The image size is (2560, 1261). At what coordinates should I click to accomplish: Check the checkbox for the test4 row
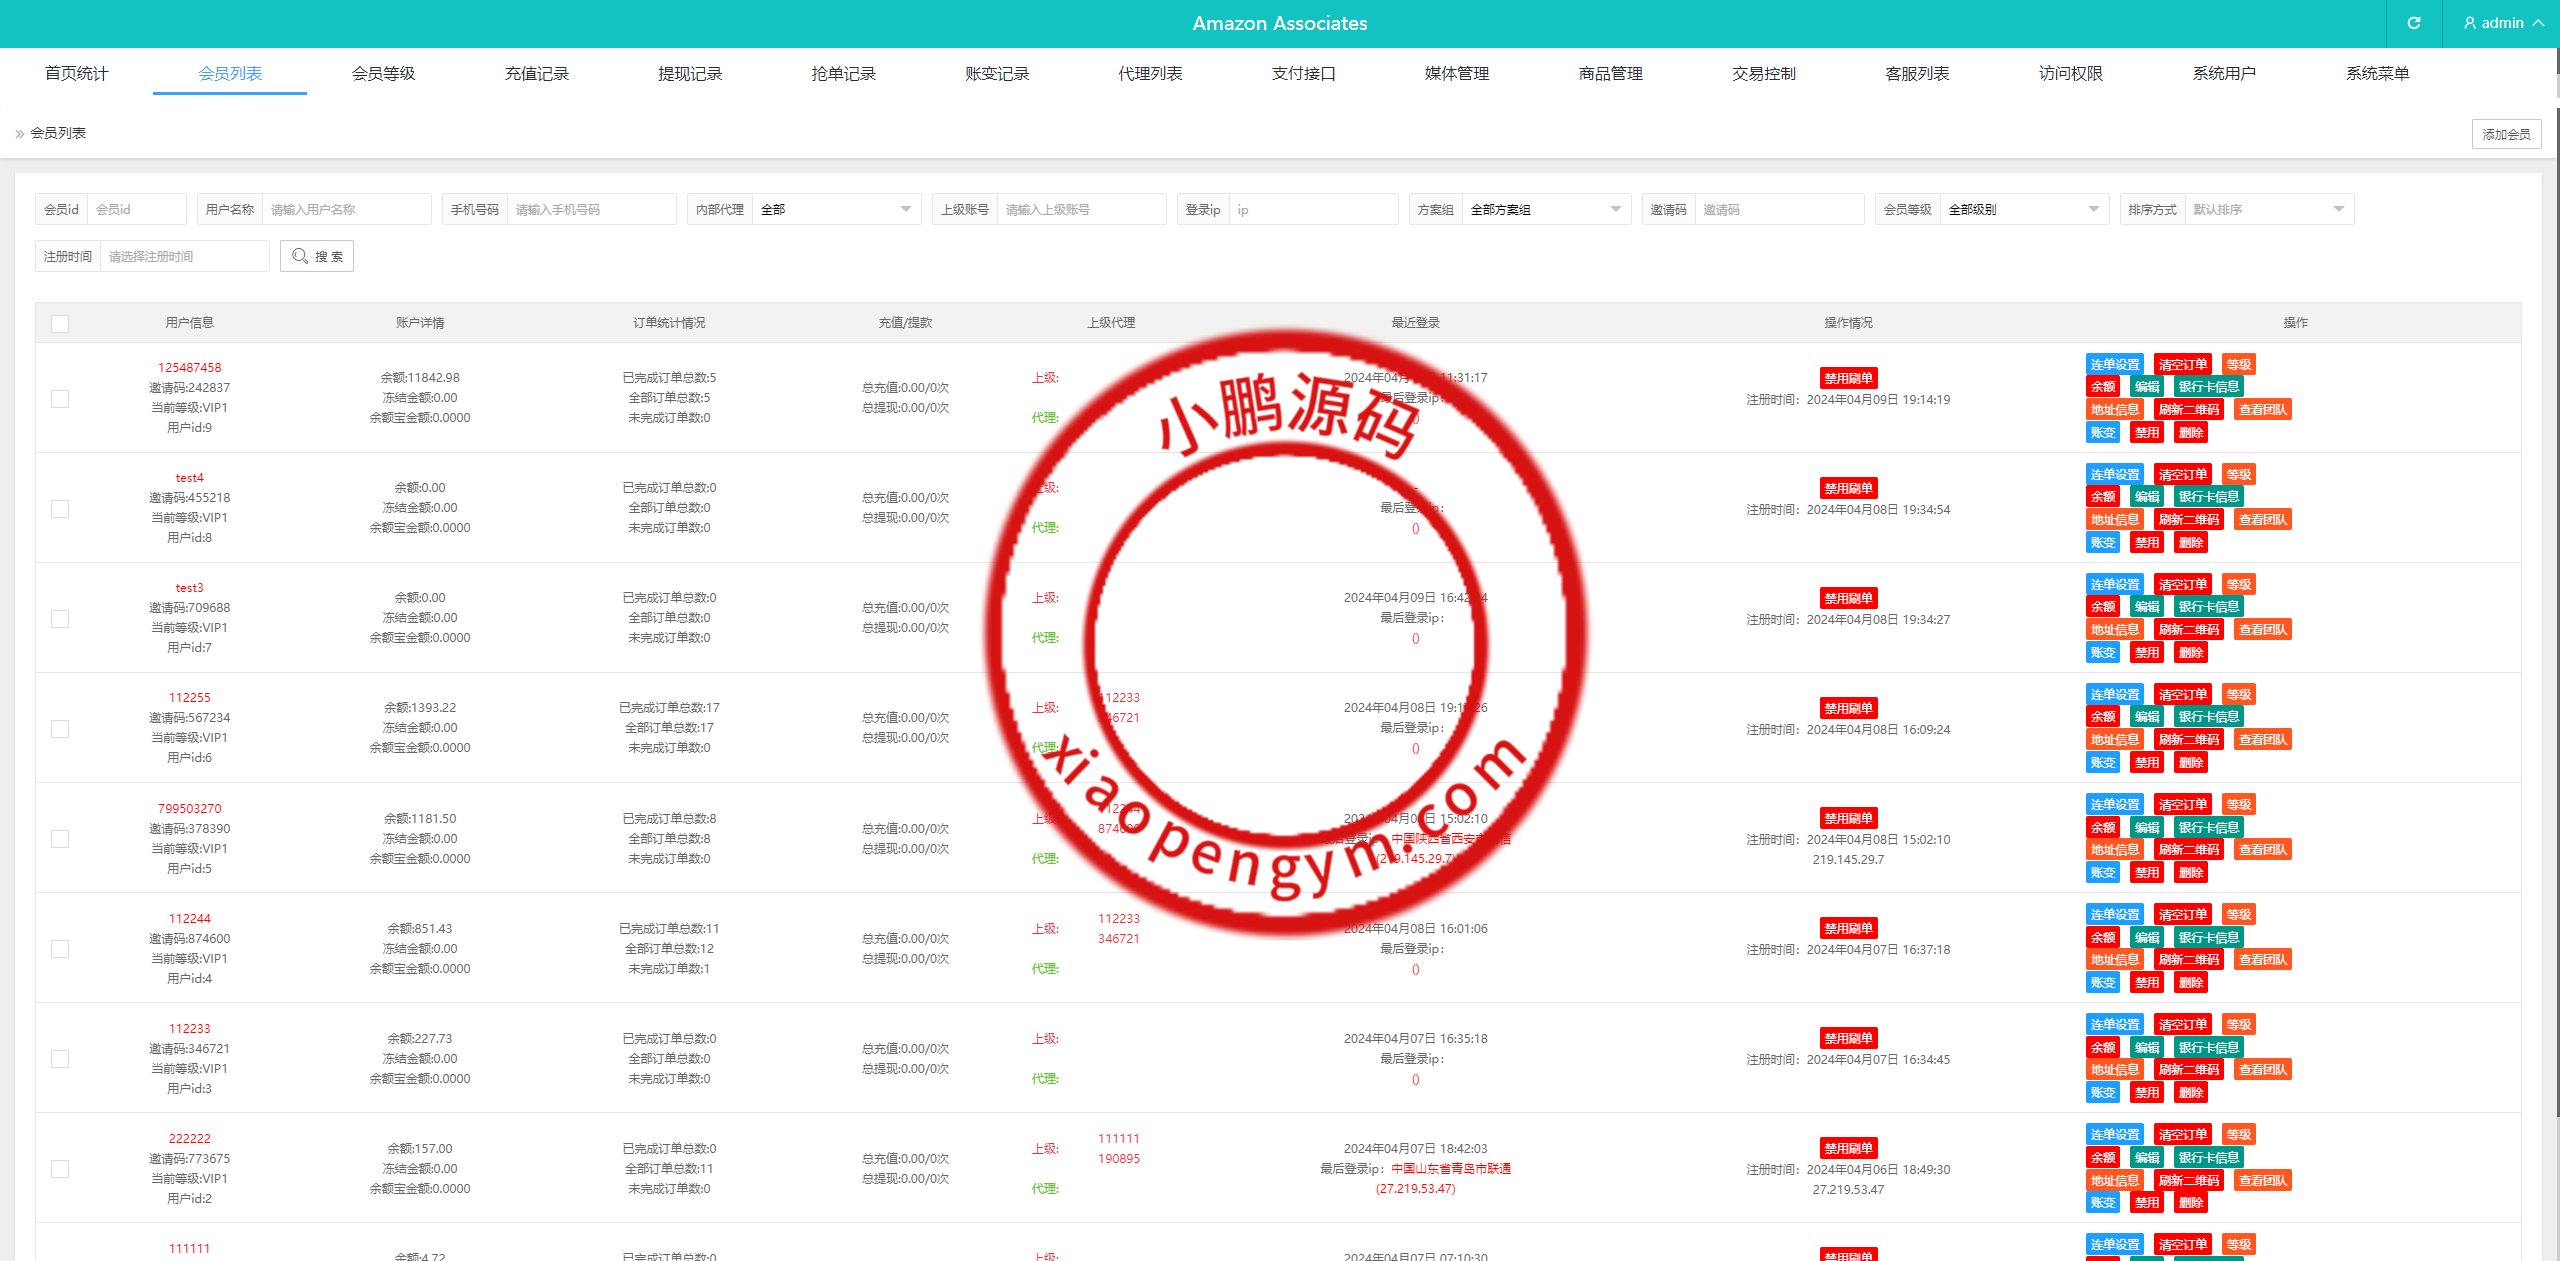coord(60,508)
